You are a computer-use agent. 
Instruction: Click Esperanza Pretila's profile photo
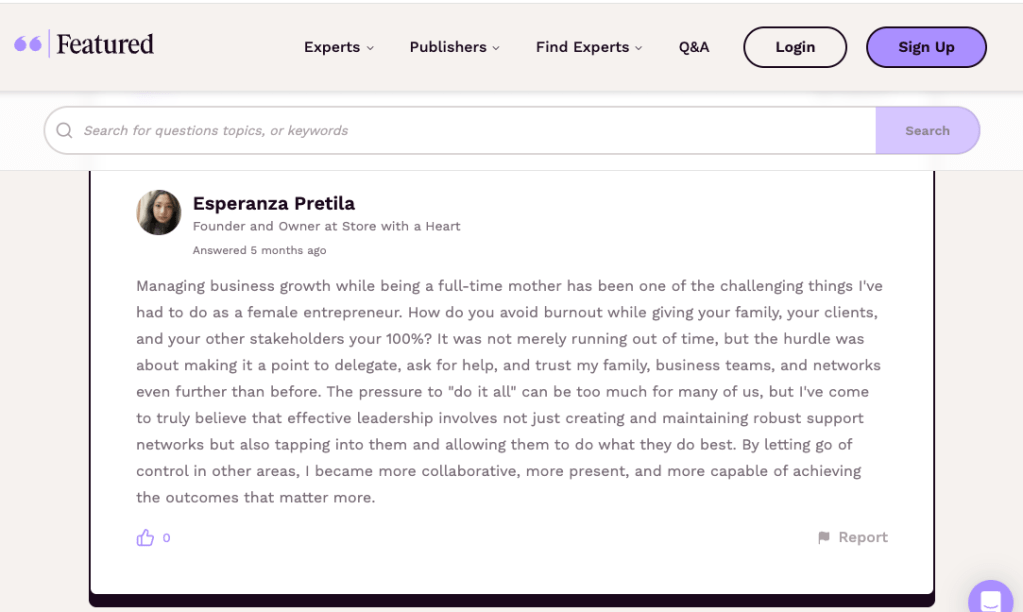159,212
